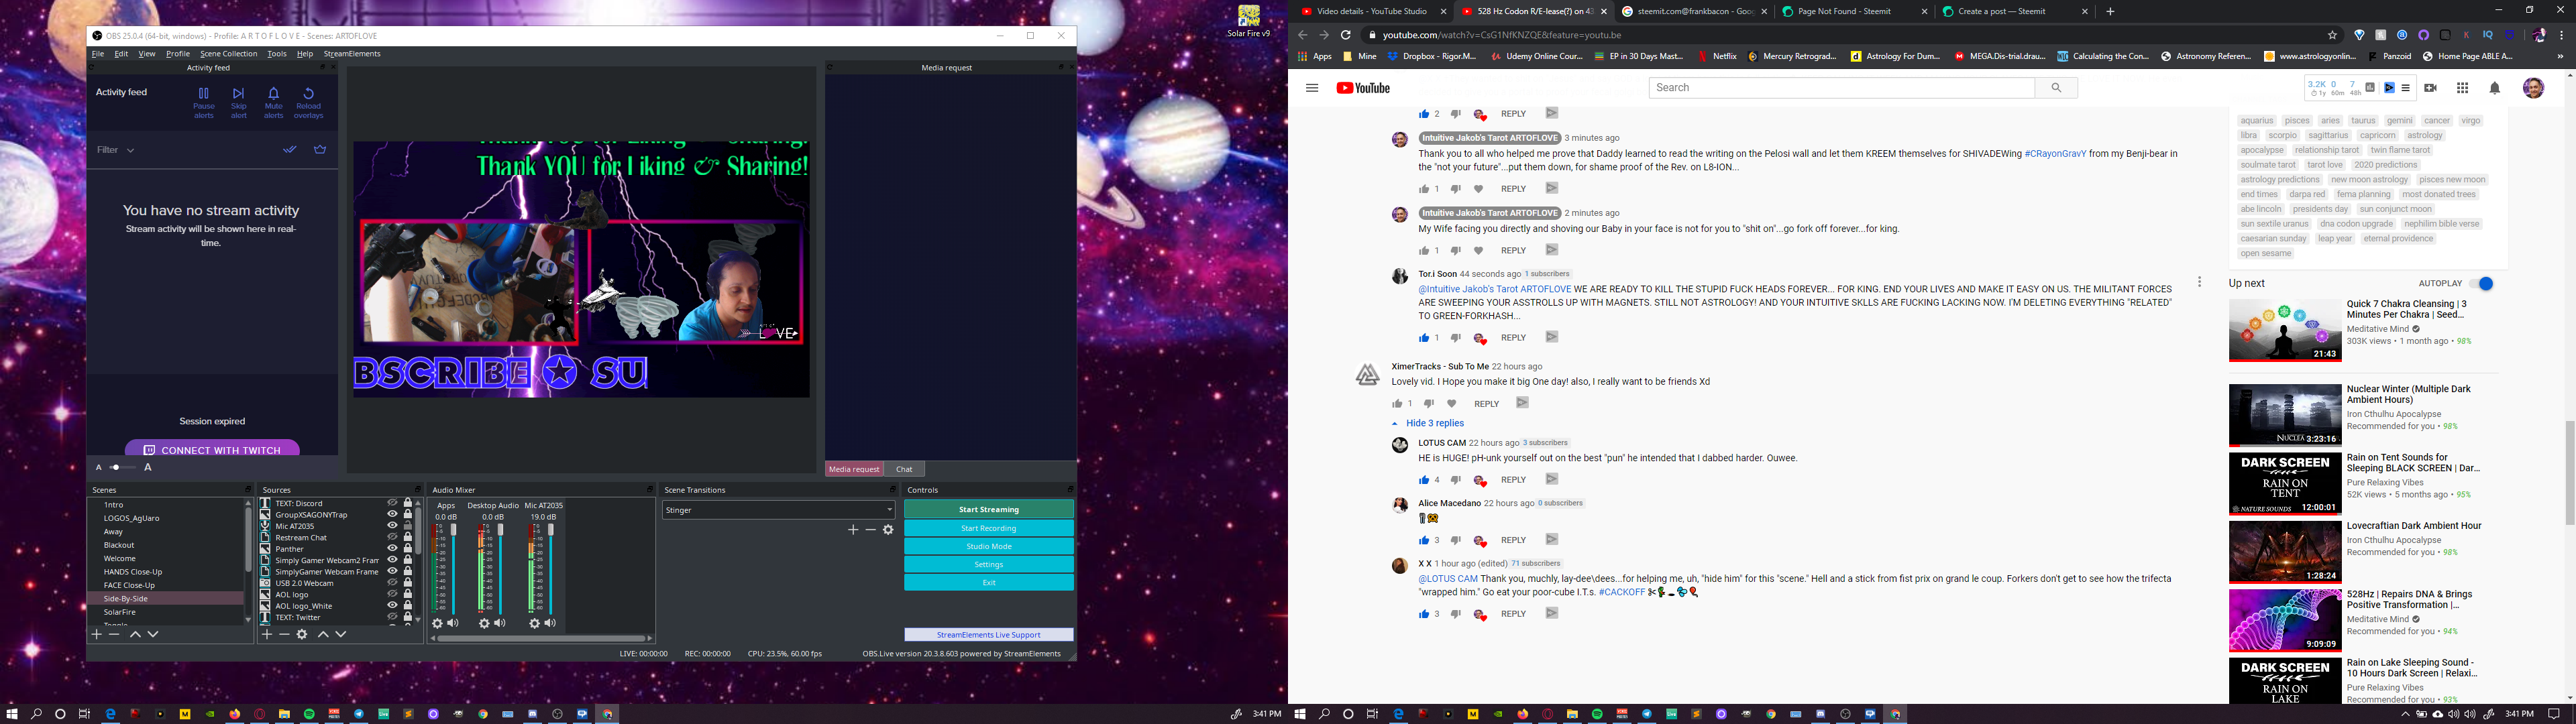Open the Chrome three-dot menu

2561,35
